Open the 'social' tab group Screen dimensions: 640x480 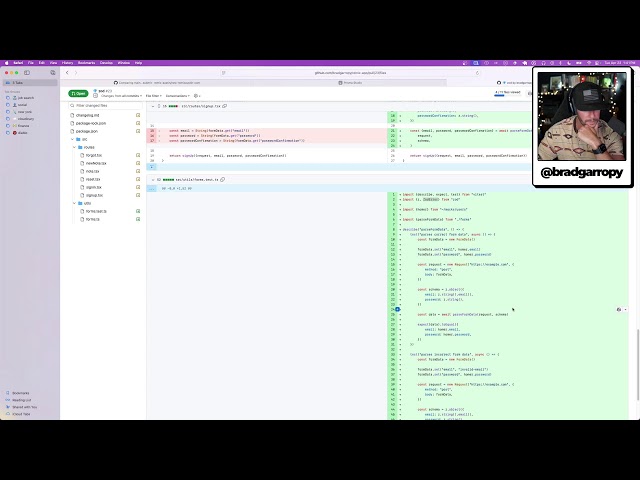point(22,105)
